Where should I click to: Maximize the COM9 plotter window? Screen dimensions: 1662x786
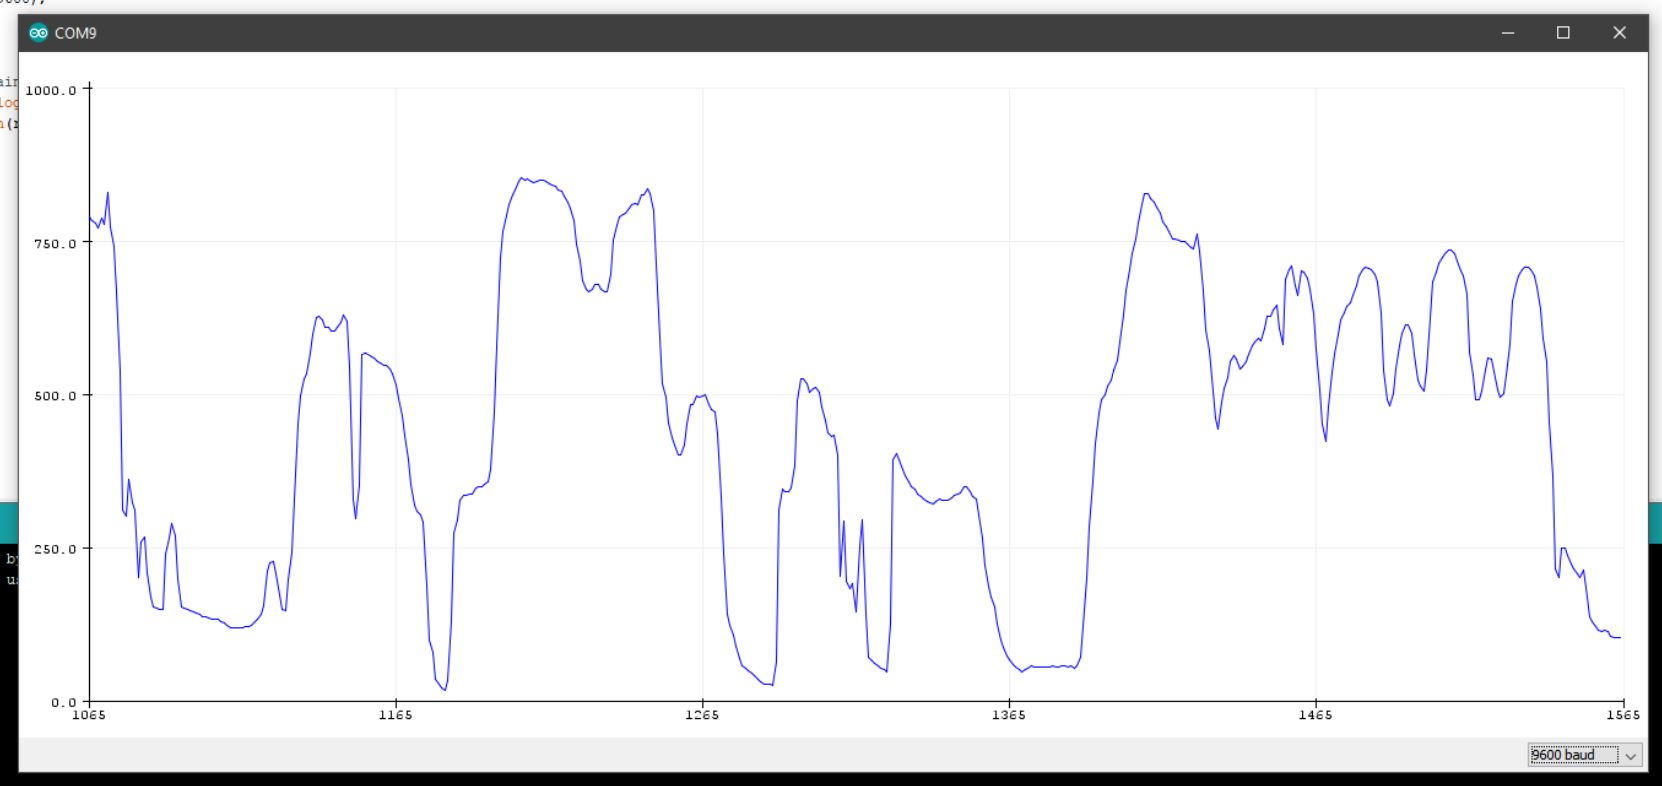[x=1563, y=33]
